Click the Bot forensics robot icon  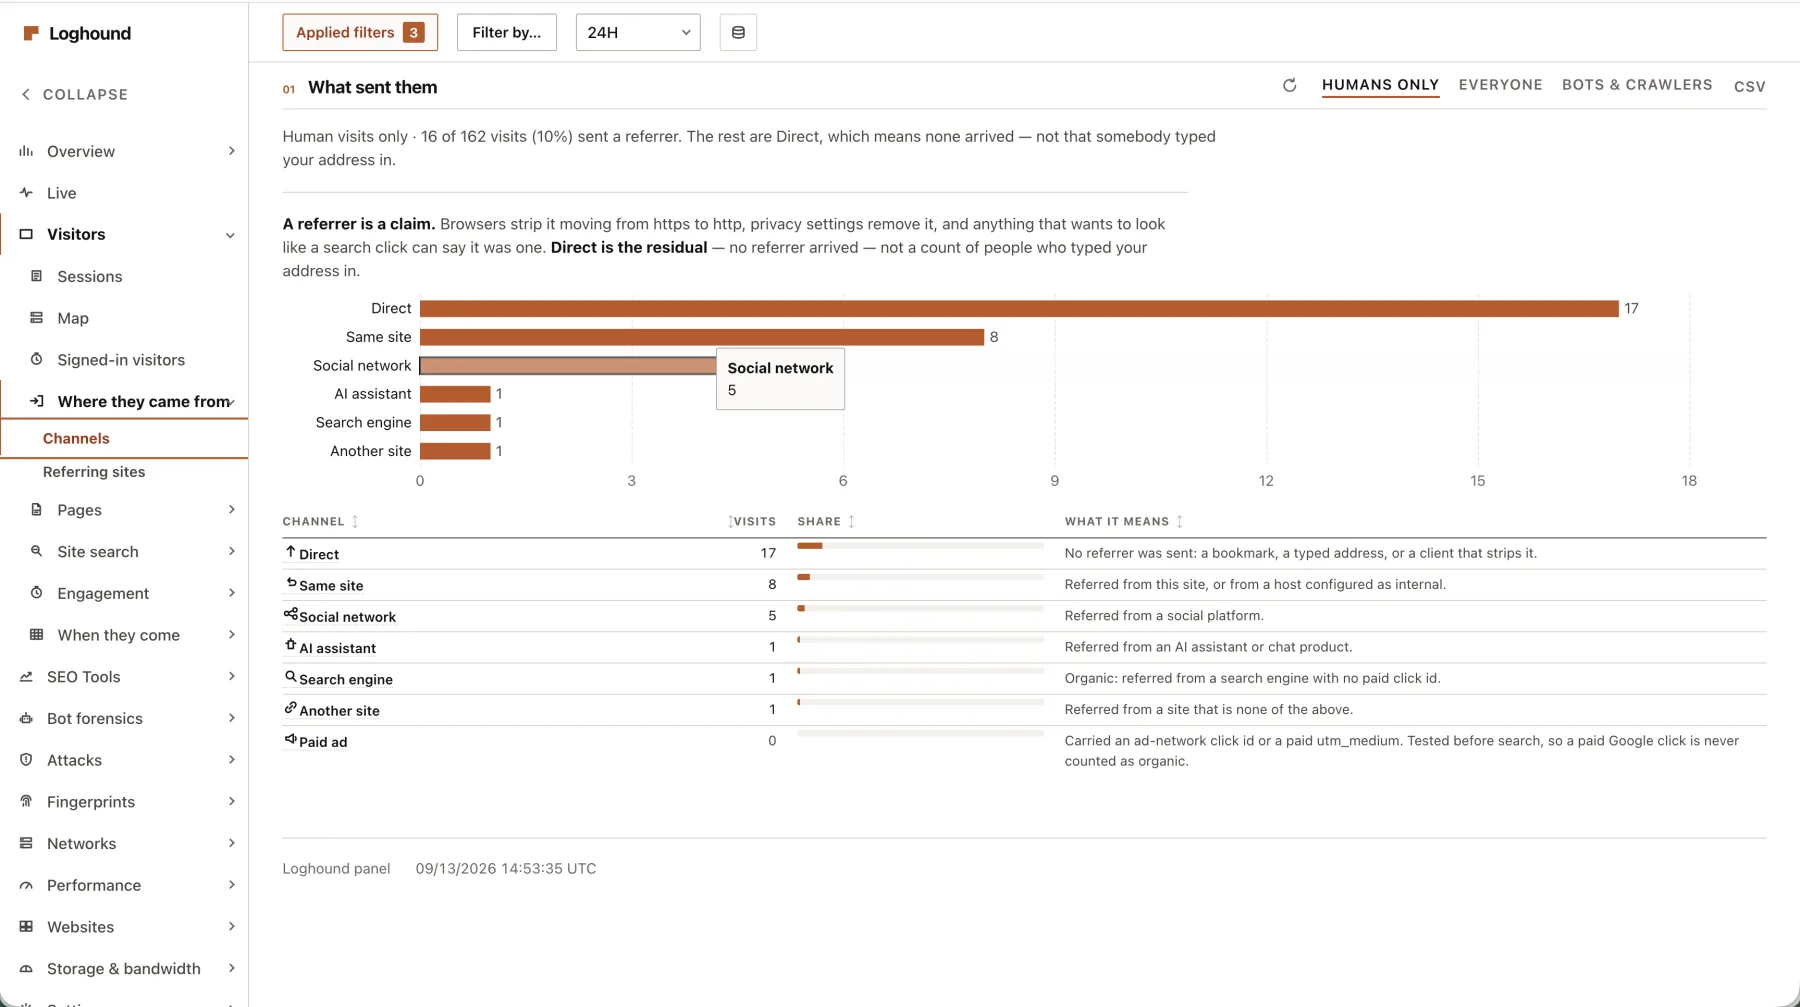tap(26, 718)
